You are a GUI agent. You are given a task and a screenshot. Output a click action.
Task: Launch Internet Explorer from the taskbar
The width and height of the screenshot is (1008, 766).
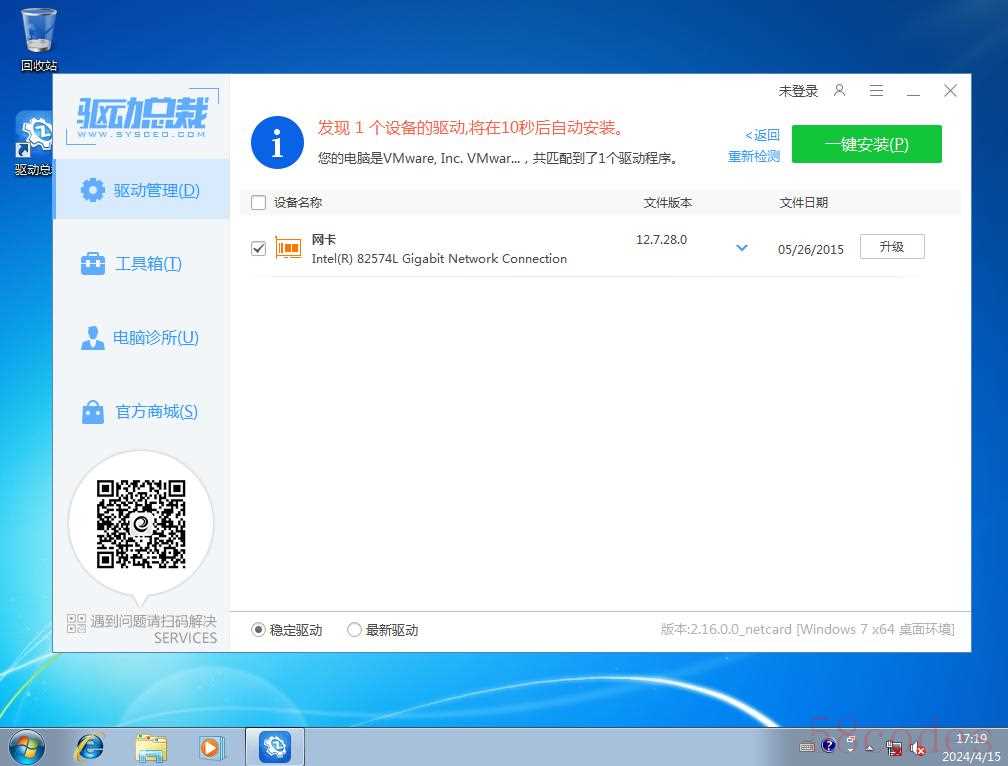tap(90, 746)
